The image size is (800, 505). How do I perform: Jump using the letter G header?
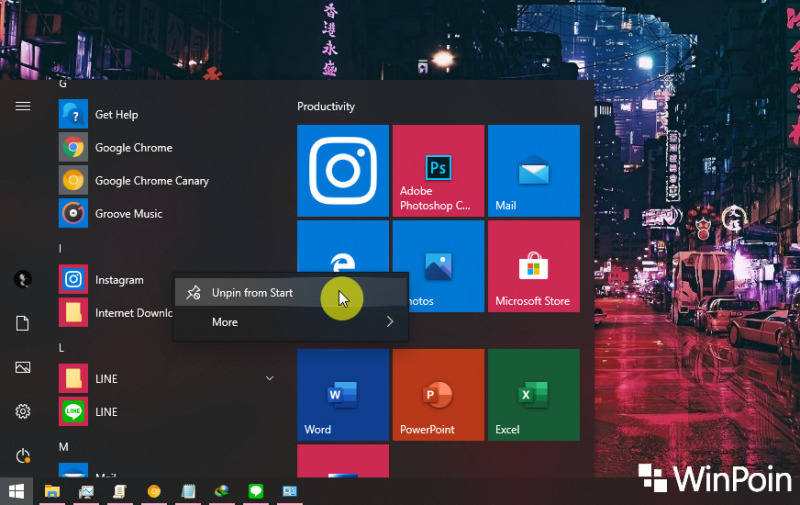pyautogui.click(x=63, y=84)
